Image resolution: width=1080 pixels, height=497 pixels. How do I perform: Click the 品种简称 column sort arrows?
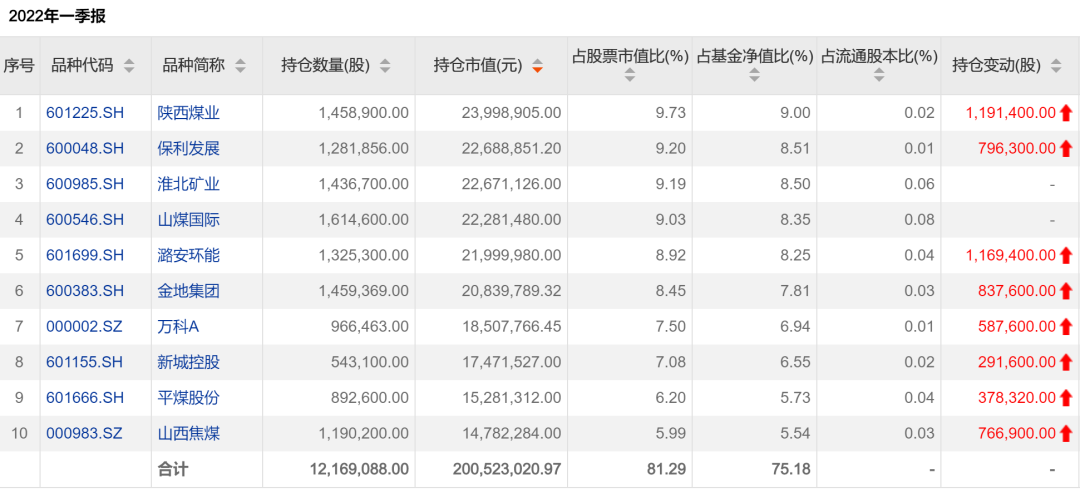click(x=240, y=66)
